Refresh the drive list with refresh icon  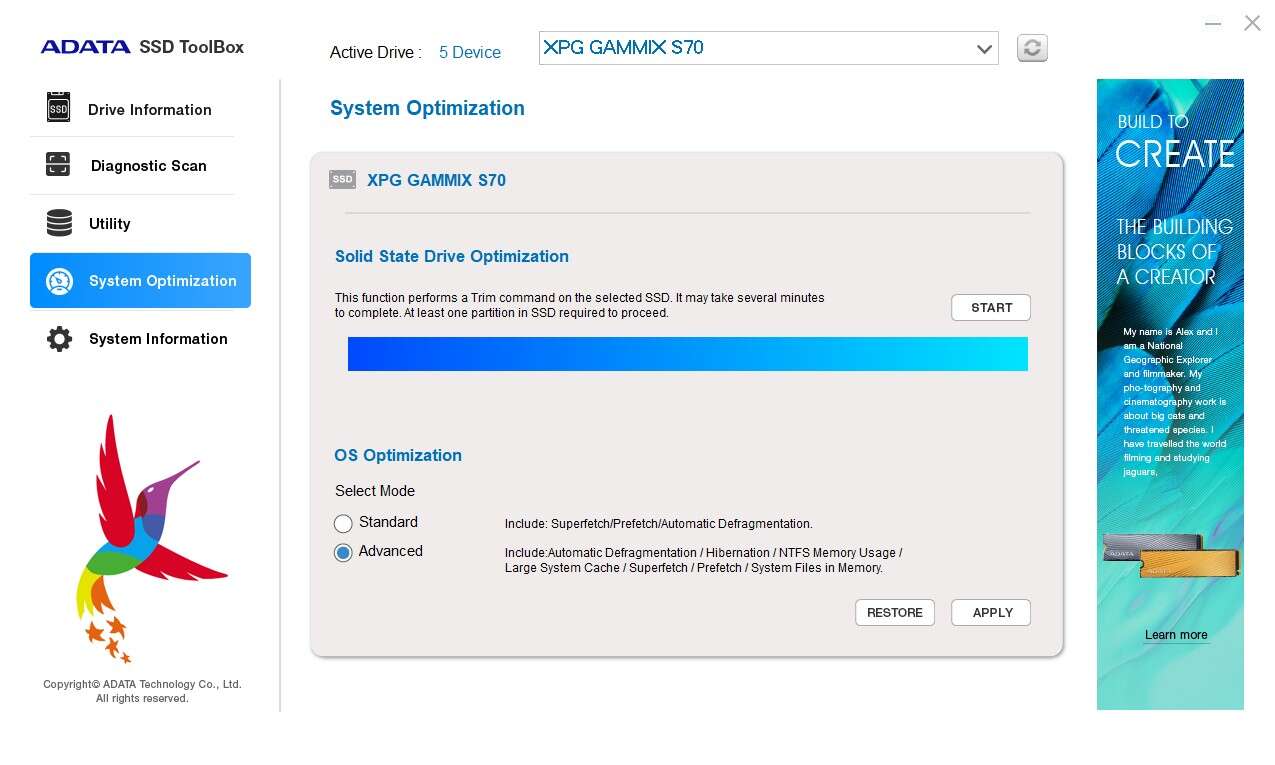(x=1032, y=48)
